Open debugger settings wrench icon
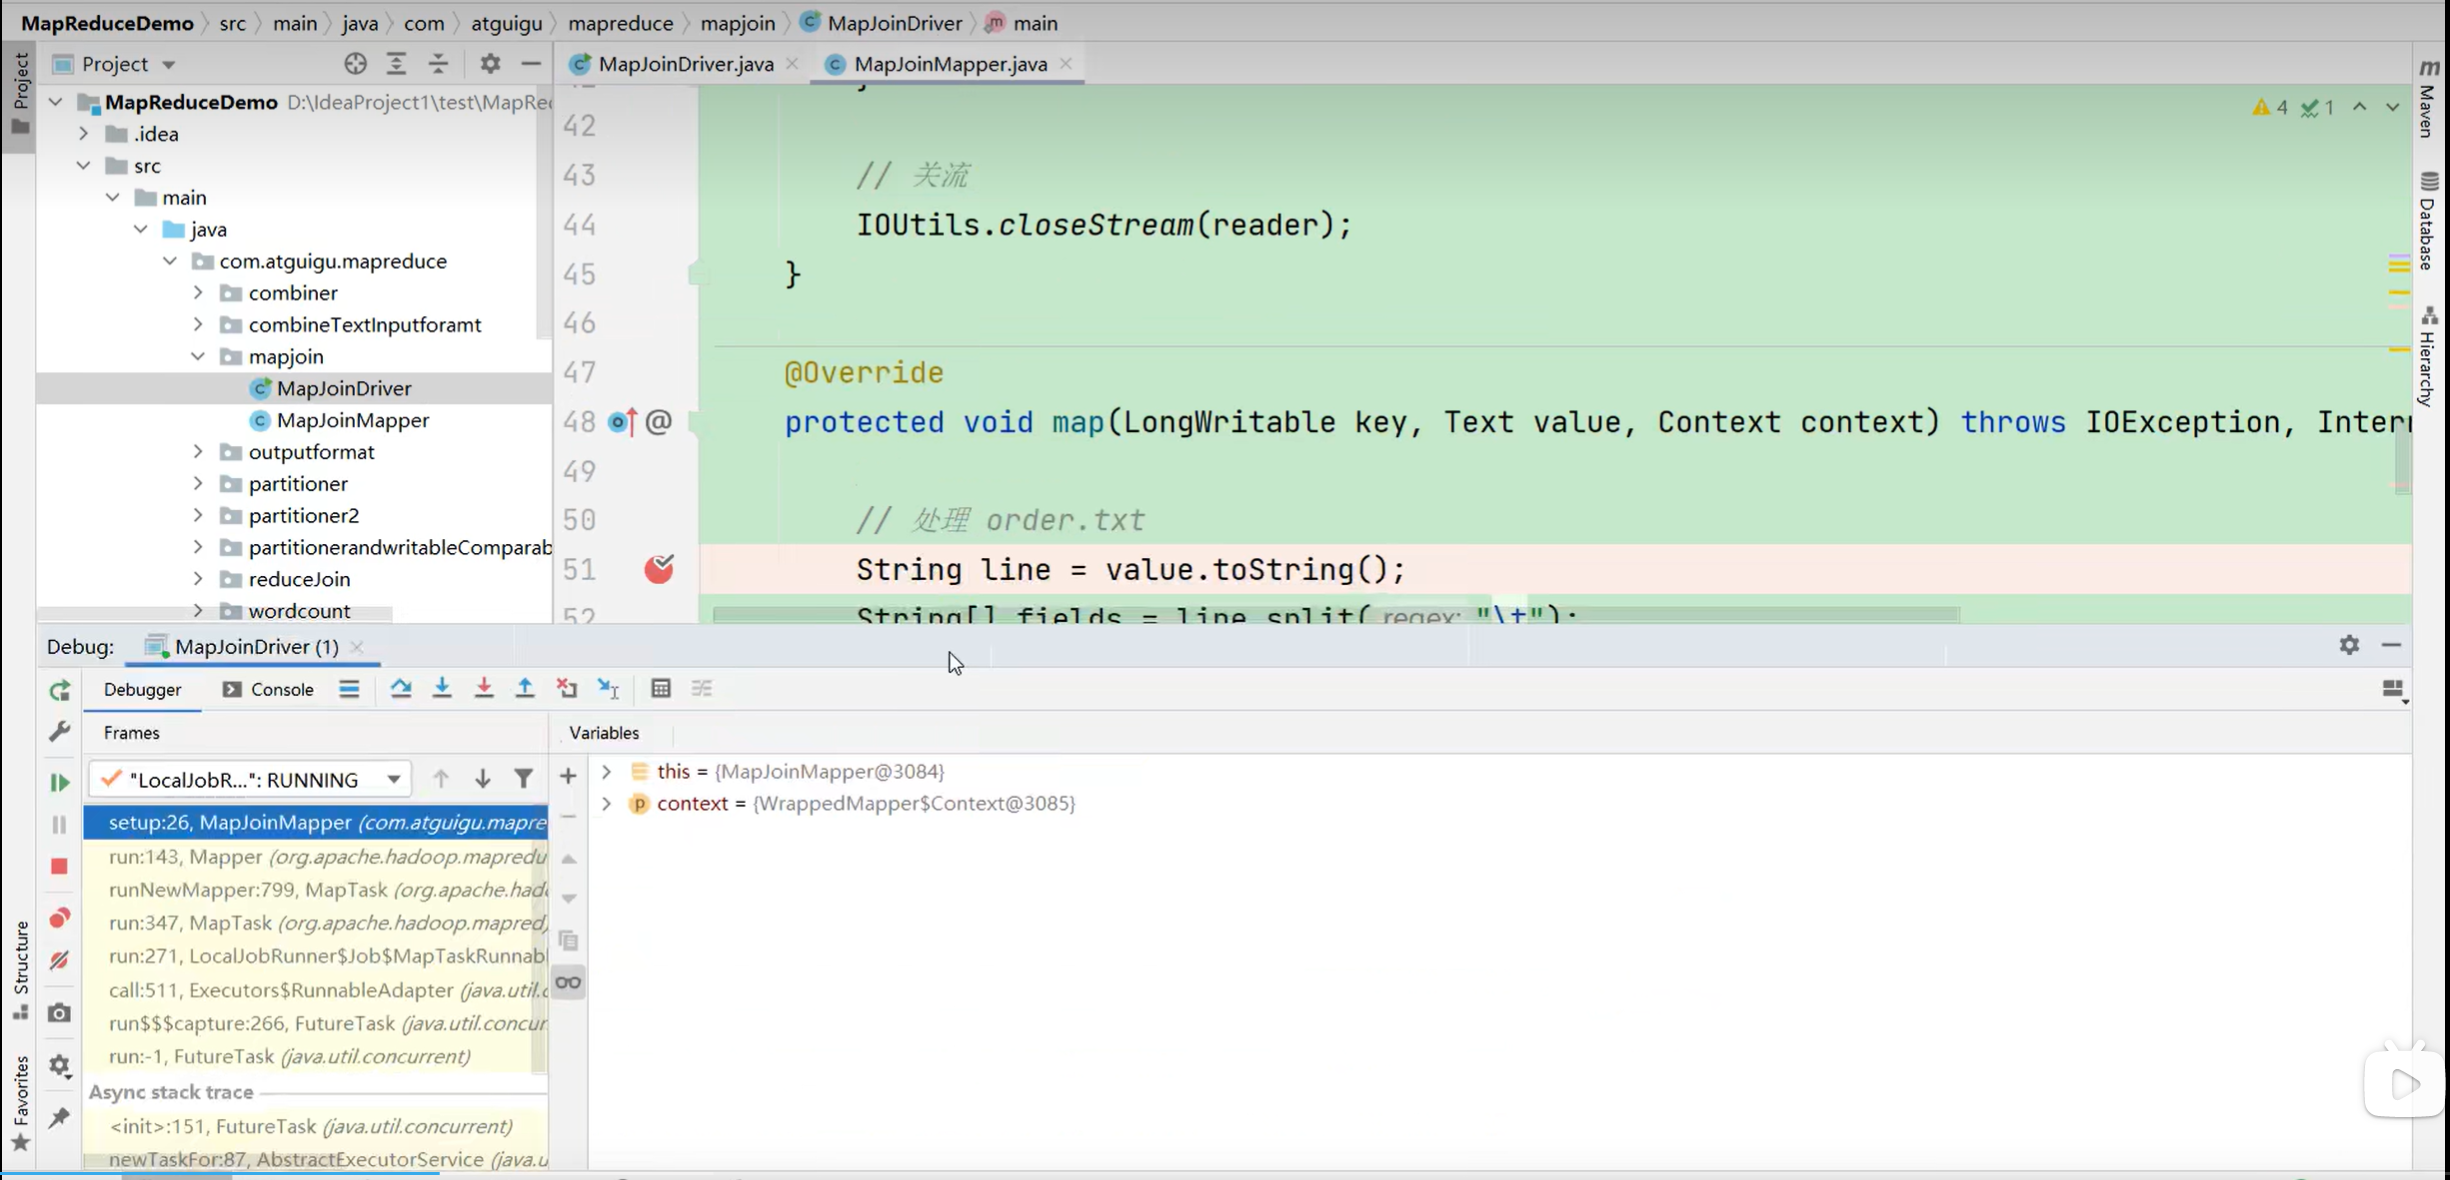 (60, 732)
